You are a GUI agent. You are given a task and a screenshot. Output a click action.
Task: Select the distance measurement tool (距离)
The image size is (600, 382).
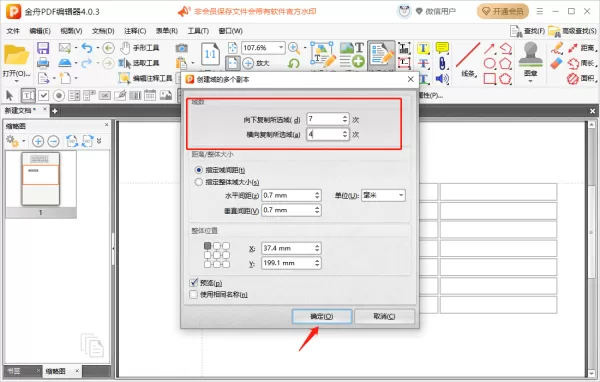pyautogui.click(x=581, y=48)
